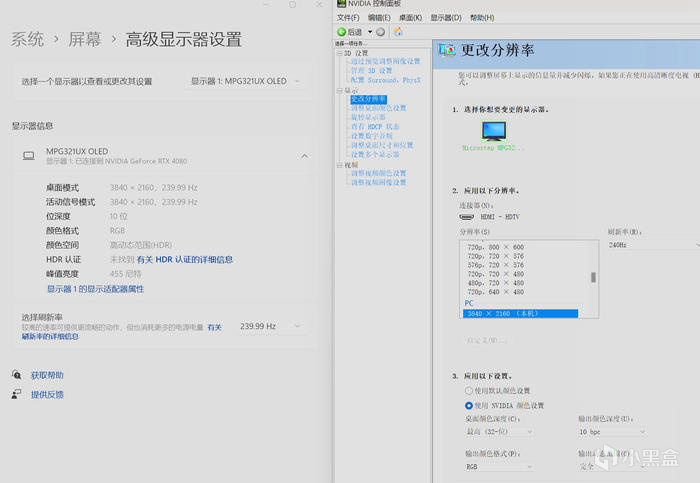Open the 文件(F) menu
This screenshot has width=700, height=483.
pyautogui.click(x=348, y=17)
